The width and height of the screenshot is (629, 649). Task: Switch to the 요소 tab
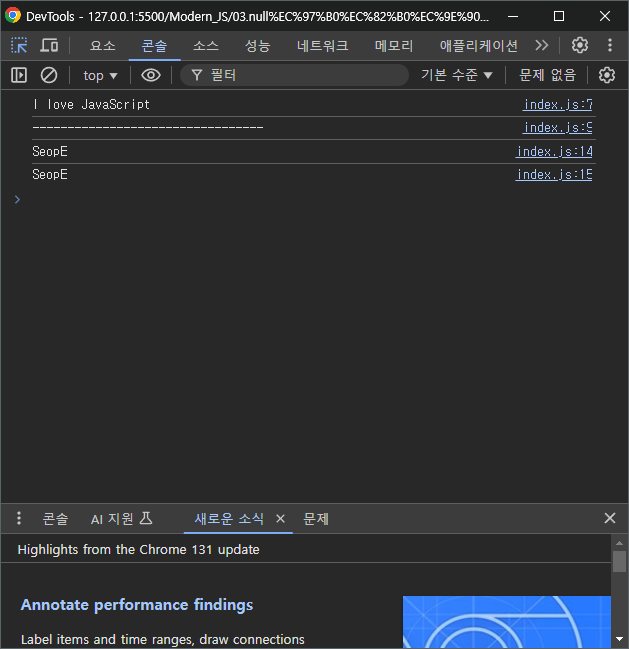[103, 45]
